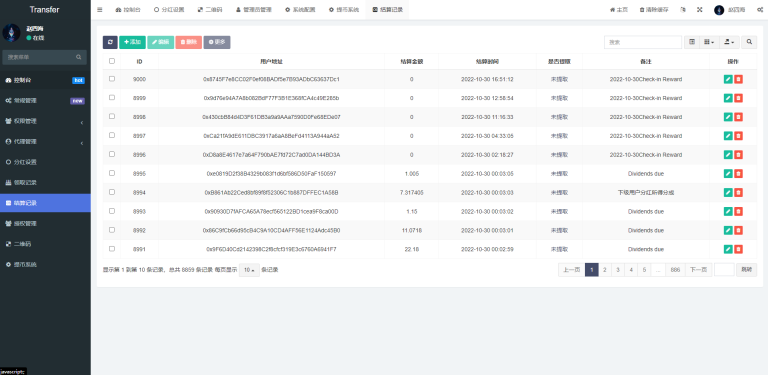
Task: Click the sidebar menu search field
Action: point(39,57)
